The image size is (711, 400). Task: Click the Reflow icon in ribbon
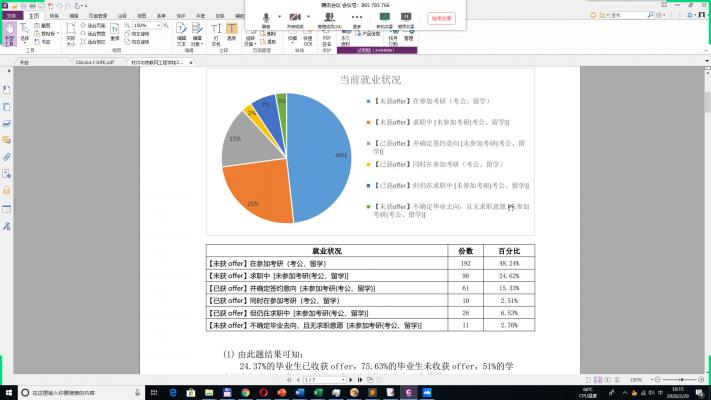click(114, 34)
